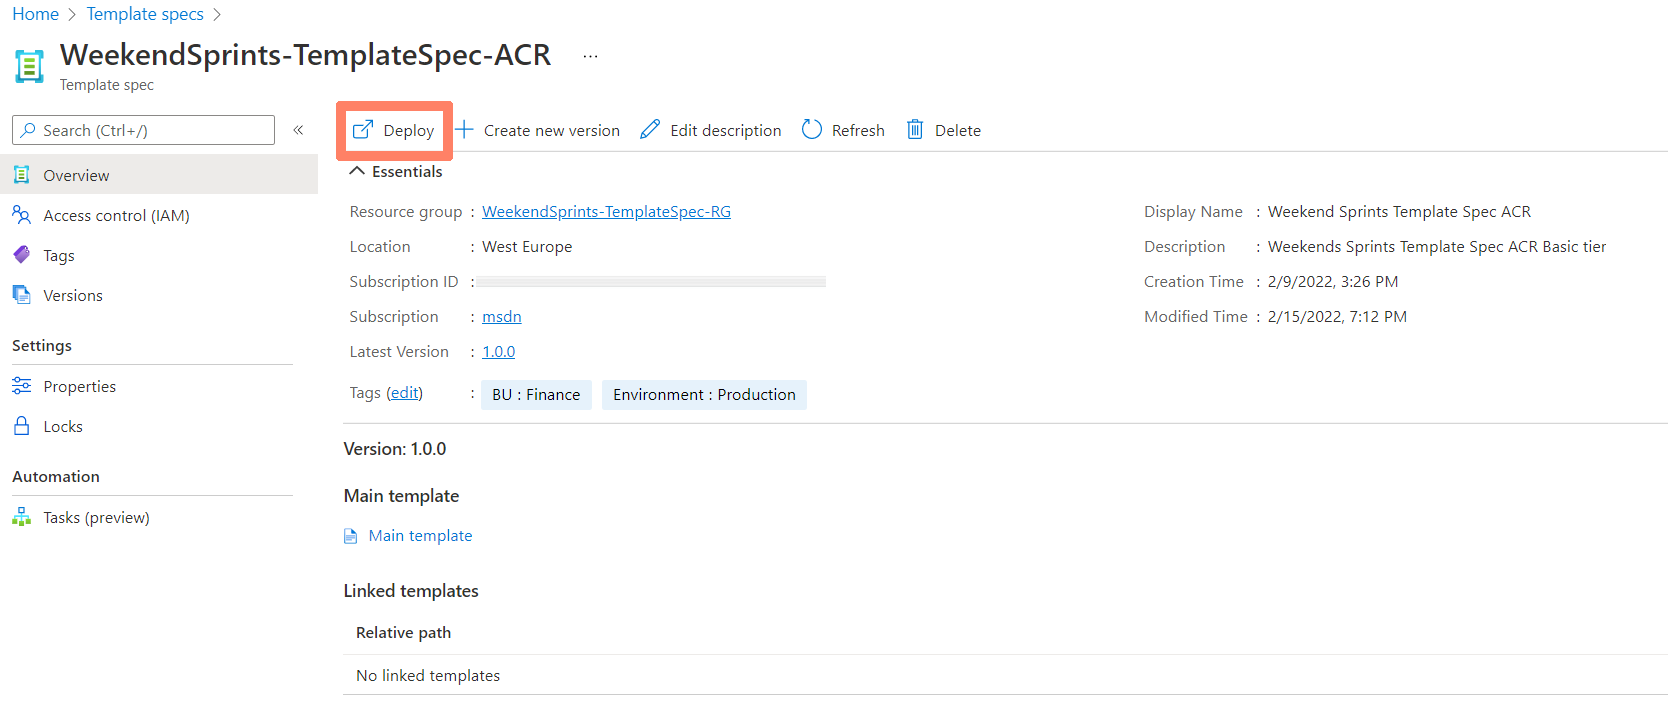Open the Locks settings page
Image resolution: width=1668 pixels, height=720 pixels.
[x=62, y=426]
